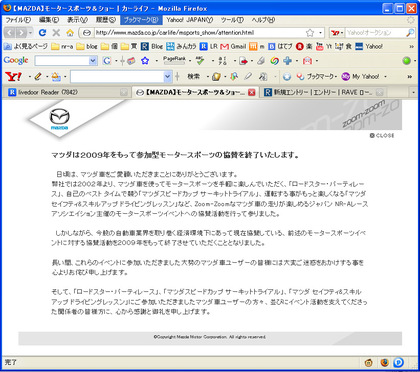Viewport: 420px width, 372px height.
Task: Click the Yahoo! toolbar Y! logo
Action: [x=13, y=77]
